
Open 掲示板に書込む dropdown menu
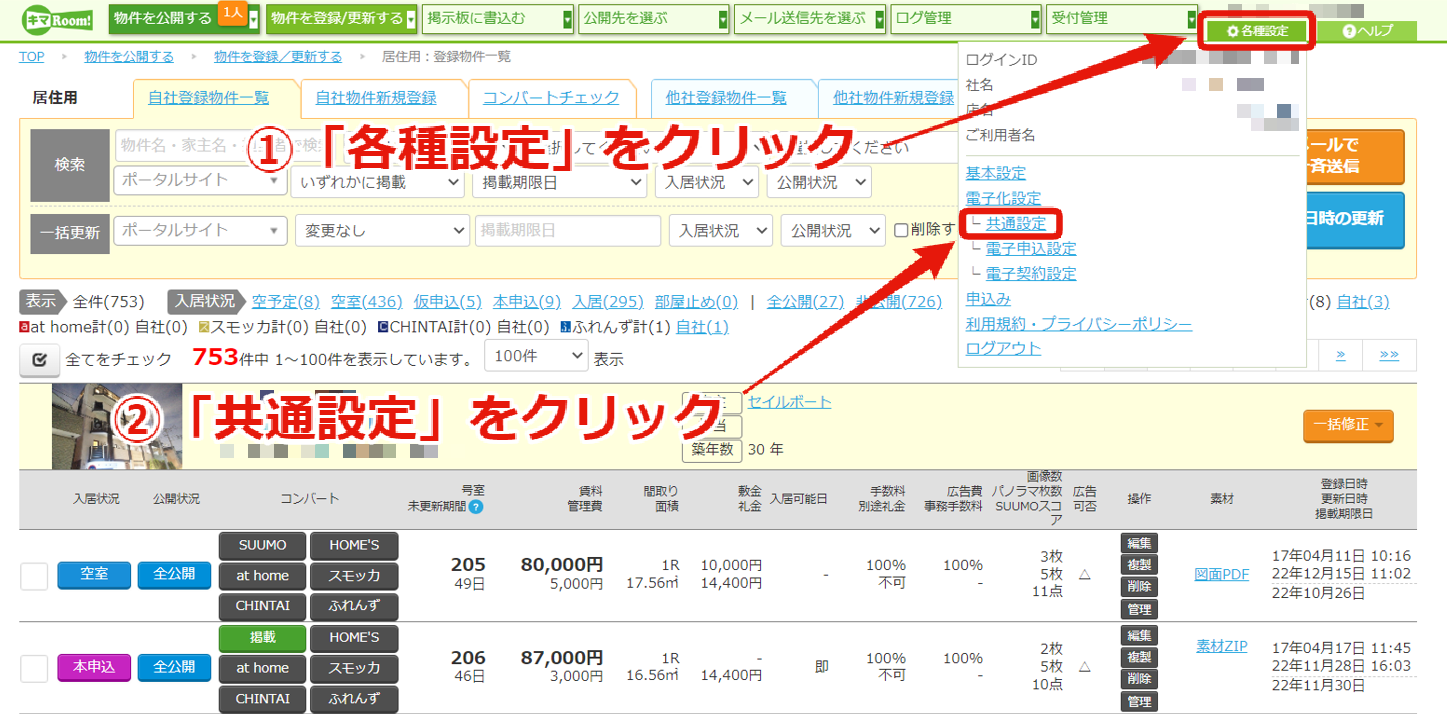(498, 18)
